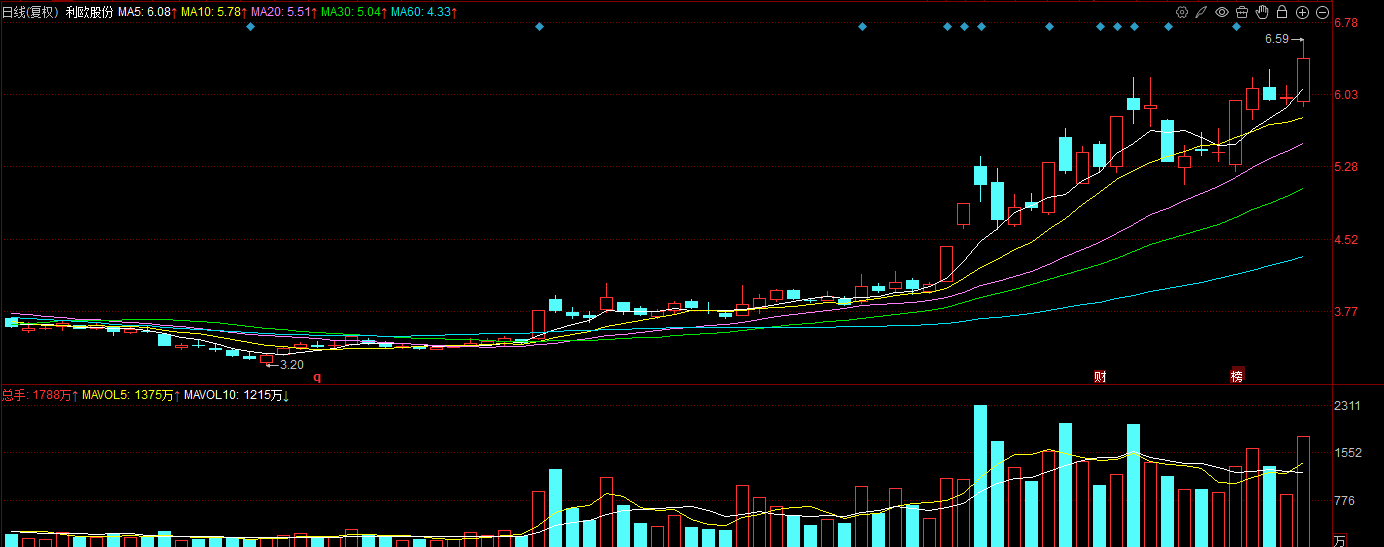The image size is (1384, 547).
Task: Open chart settings gear icon
Action: [x=1181, y=12]
